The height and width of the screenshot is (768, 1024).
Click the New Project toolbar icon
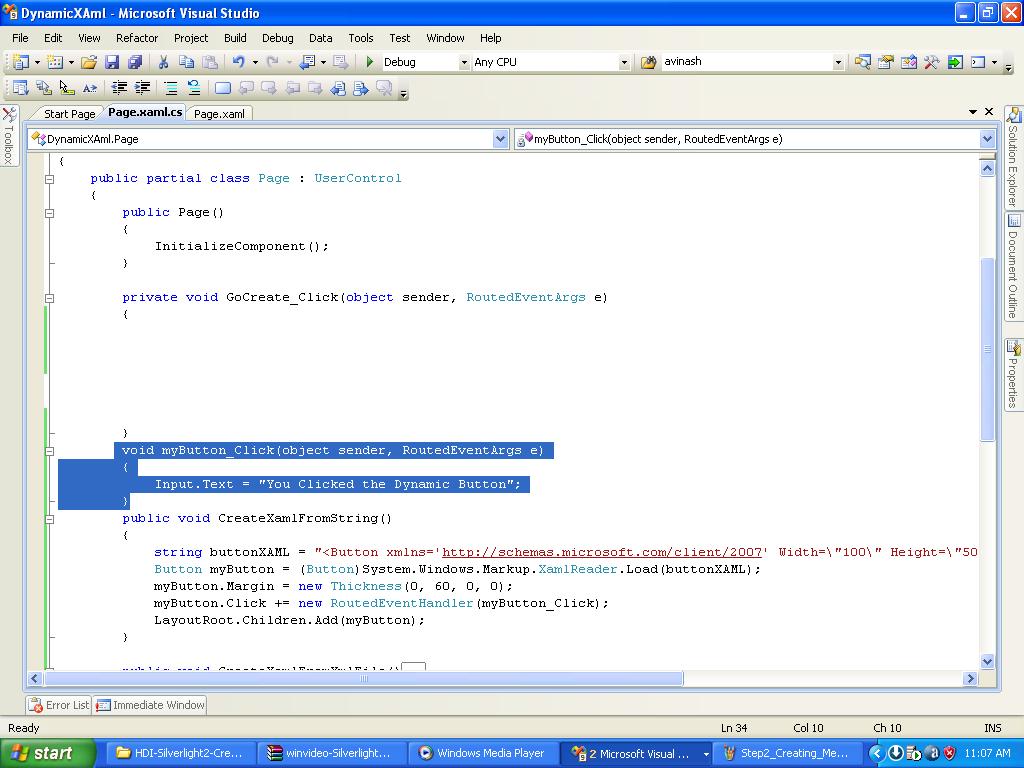coord(21,62)
